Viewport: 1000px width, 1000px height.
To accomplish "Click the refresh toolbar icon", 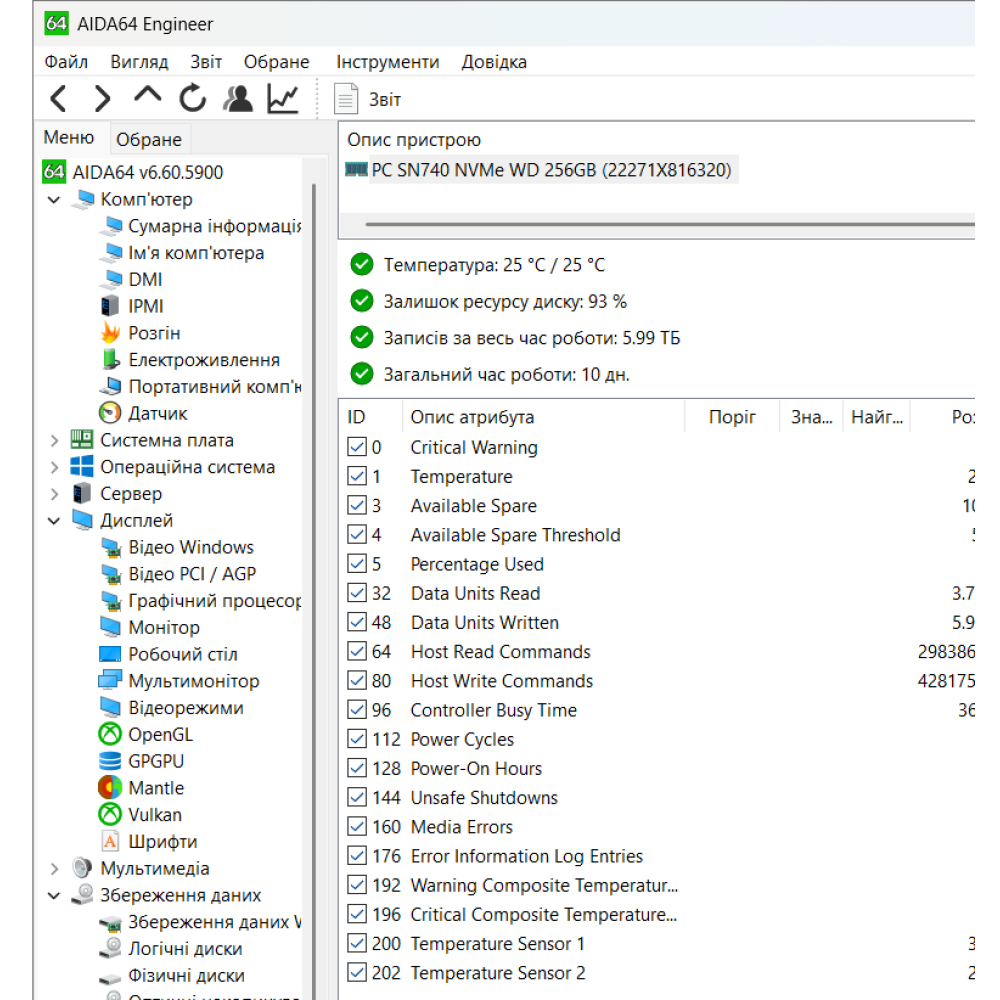I will pos(191,98).
